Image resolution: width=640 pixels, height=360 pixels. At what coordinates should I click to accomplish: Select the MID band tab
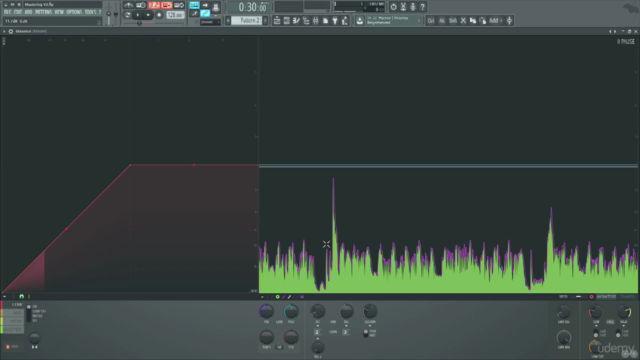pos(13,313)
